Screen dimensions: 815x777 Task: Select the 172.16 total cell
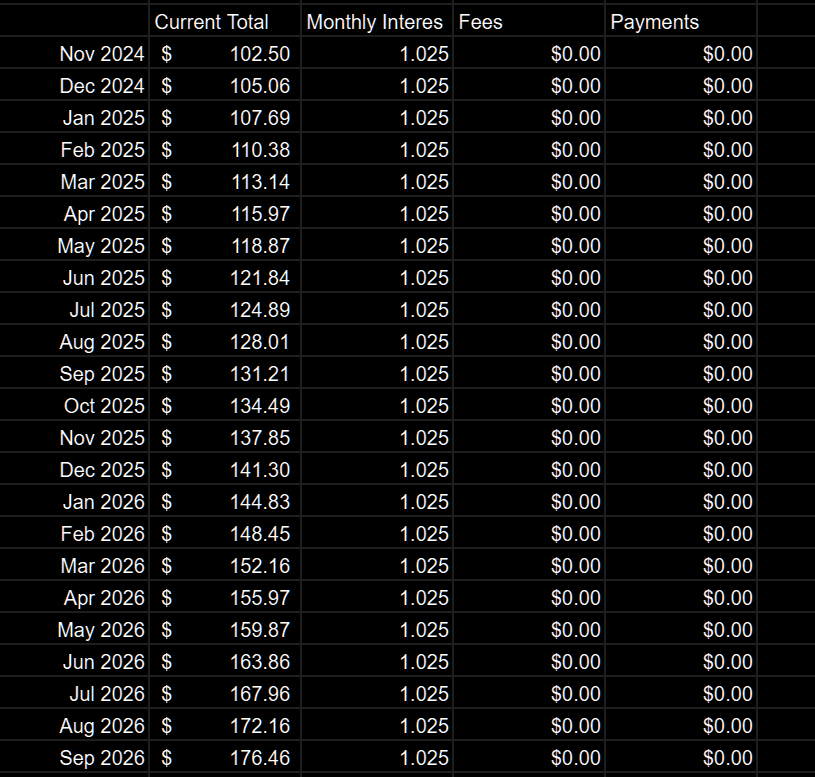tap(225, 726)
